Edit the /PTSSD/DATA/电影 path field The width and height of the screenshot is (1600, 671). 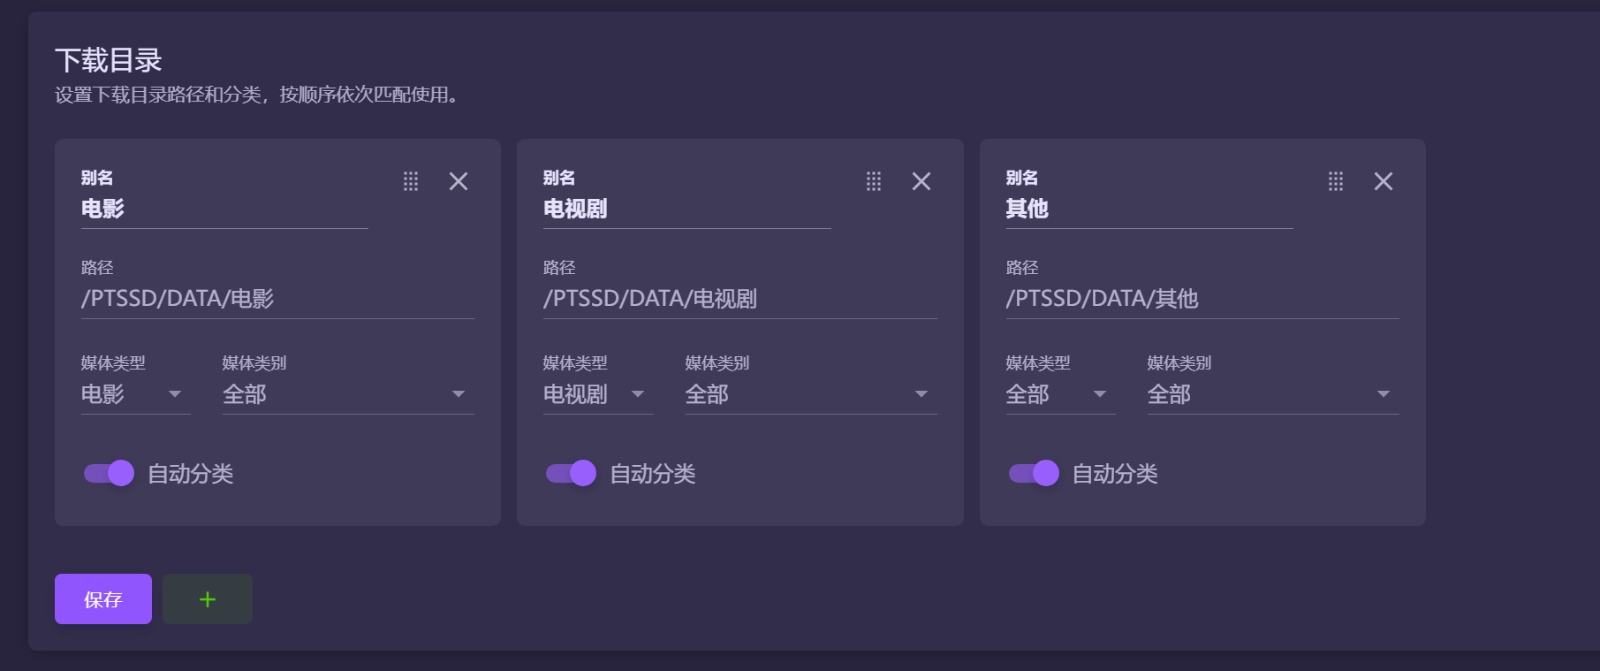(277, 299)
